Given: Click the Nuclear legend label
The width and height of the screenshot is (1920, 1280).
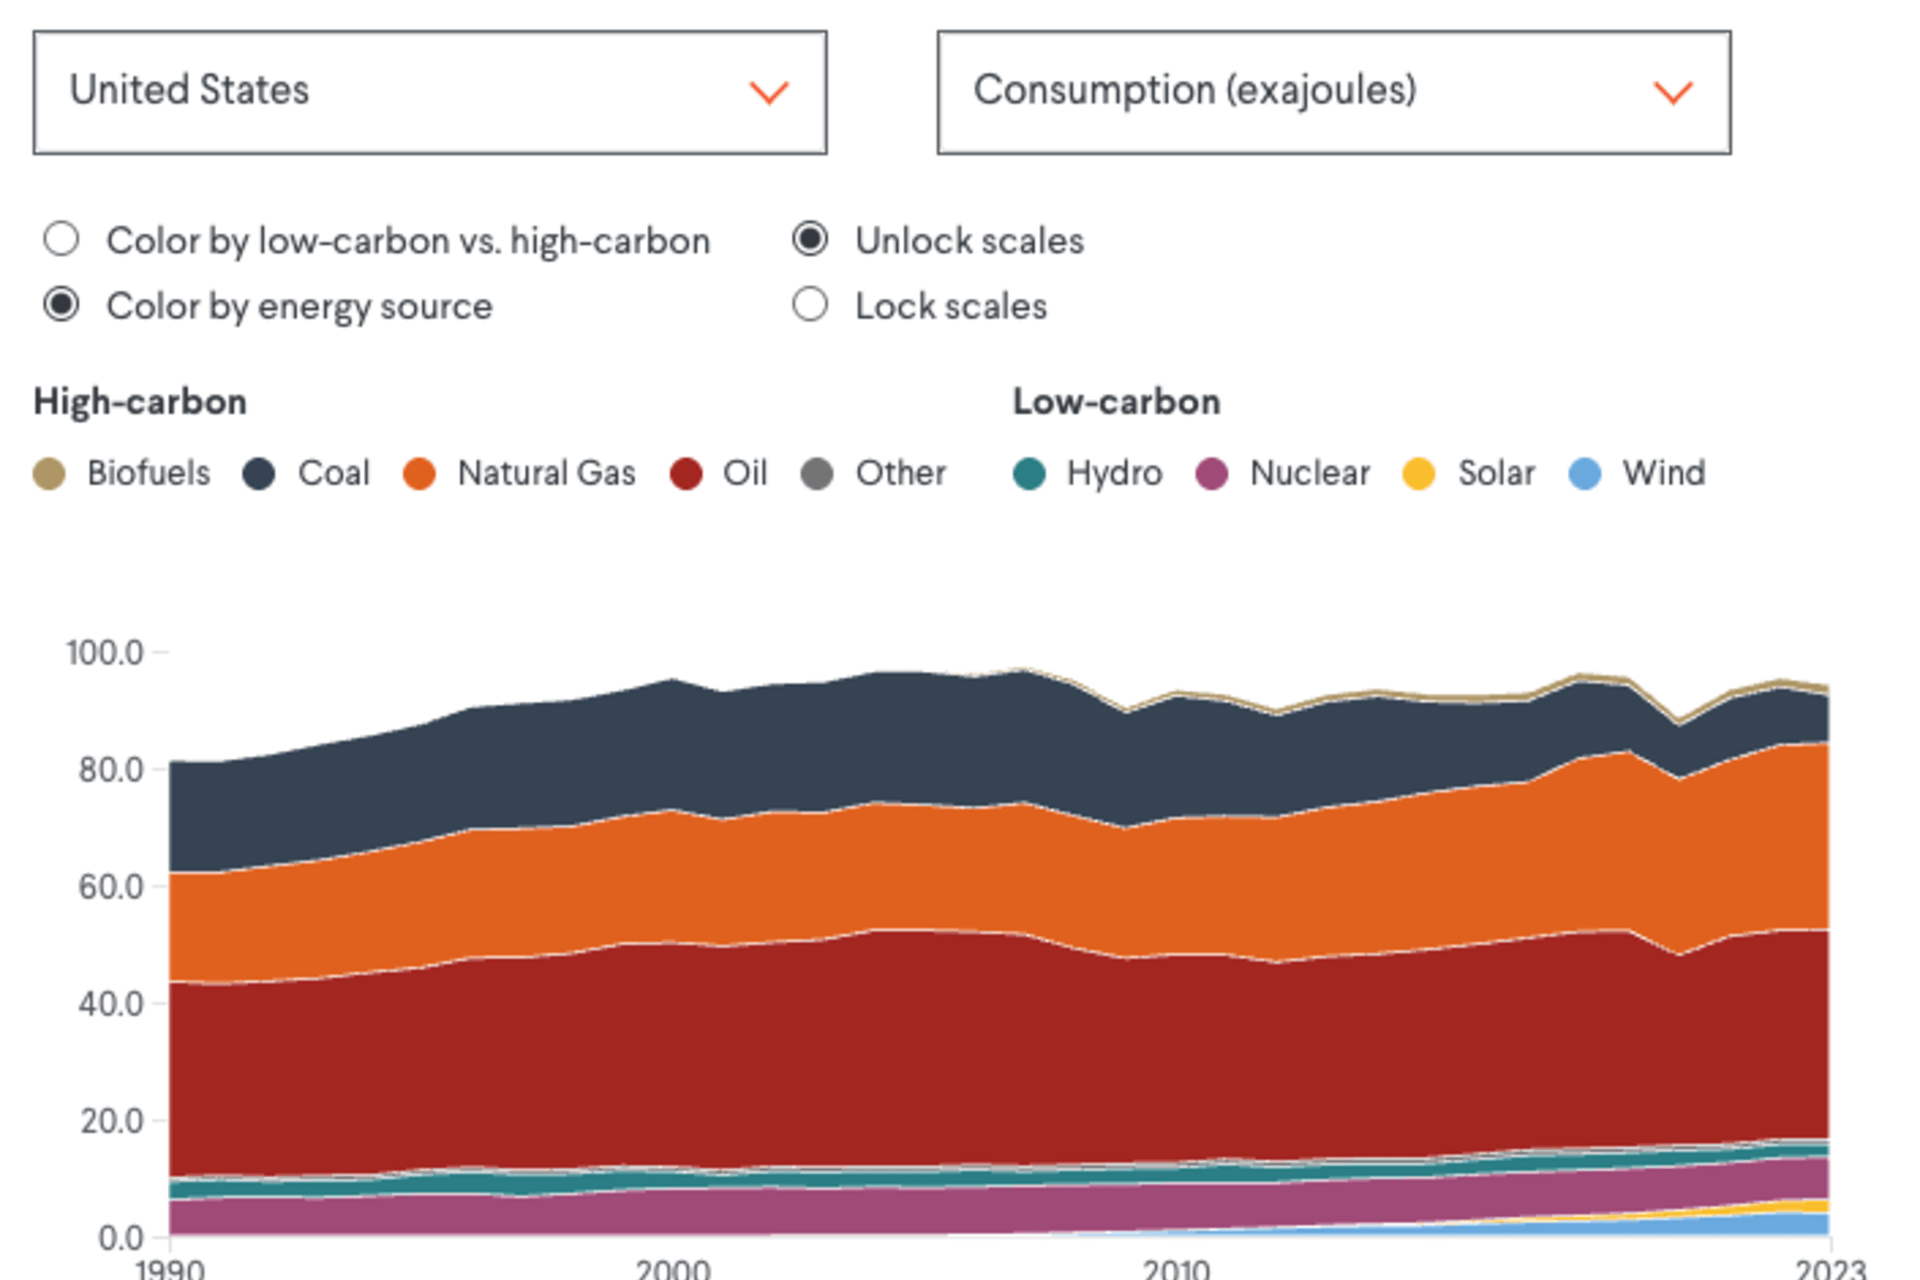Looking at the screenshot, I should click(x=1310, y=473).
